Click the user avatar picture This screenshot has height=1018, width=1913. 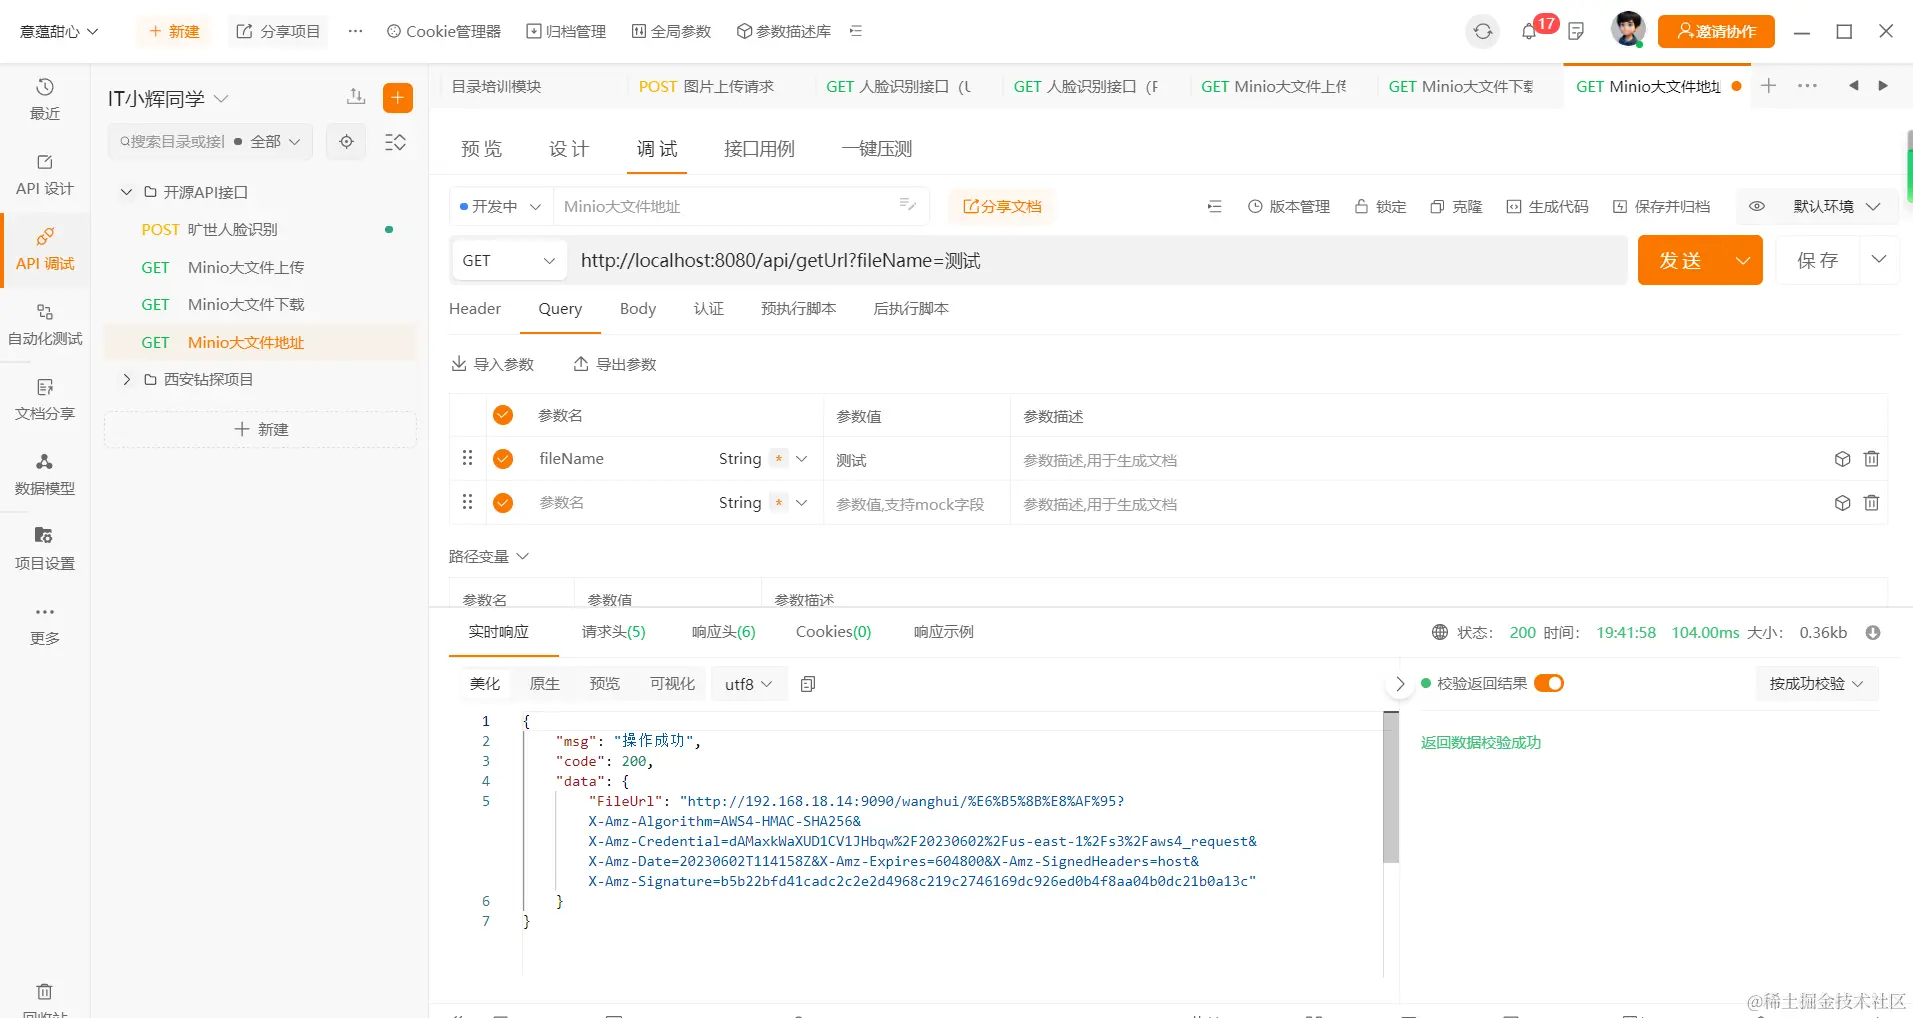click(1628, 29)
